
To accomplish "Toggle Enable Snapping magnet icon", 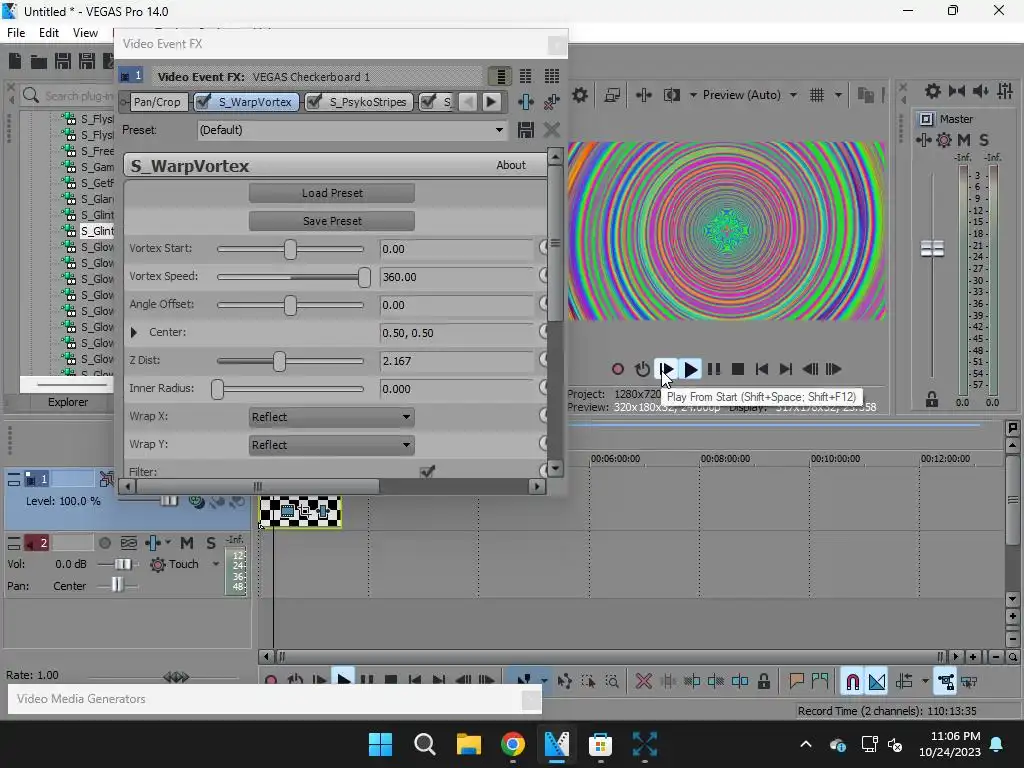I will pos(852,682).
